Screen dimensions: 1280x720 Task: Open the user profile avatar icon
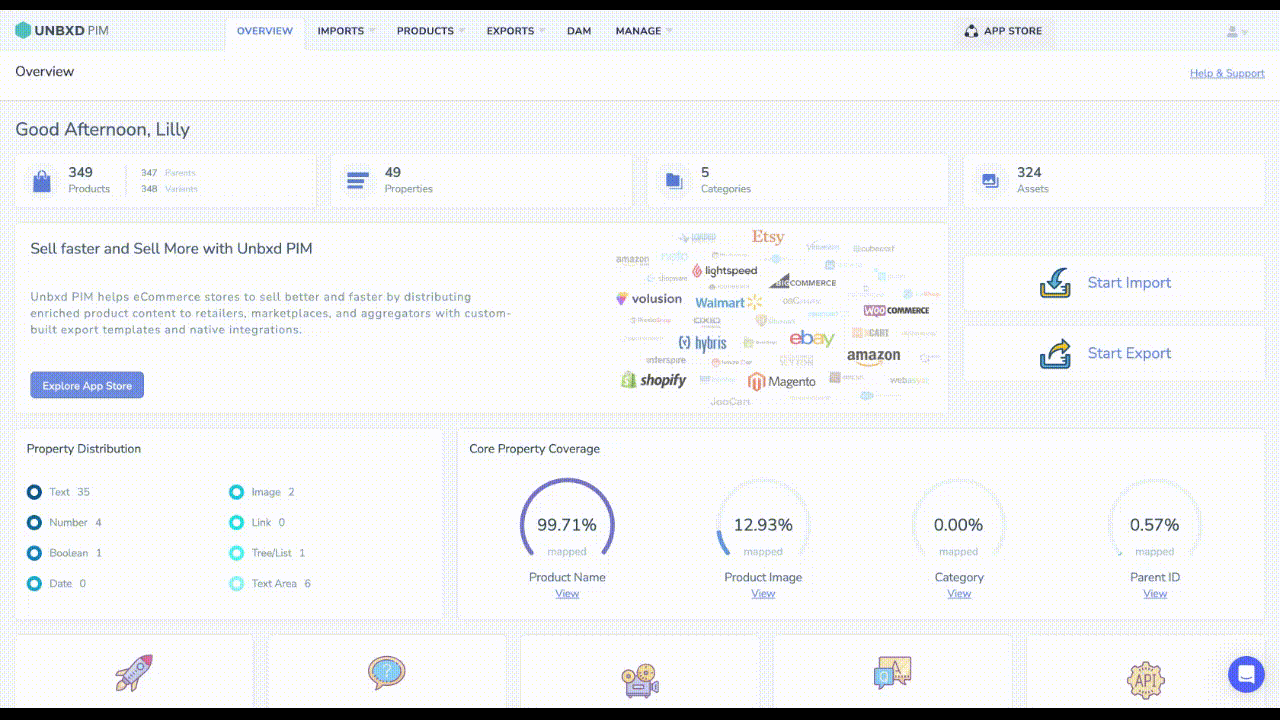(1232, 32)
